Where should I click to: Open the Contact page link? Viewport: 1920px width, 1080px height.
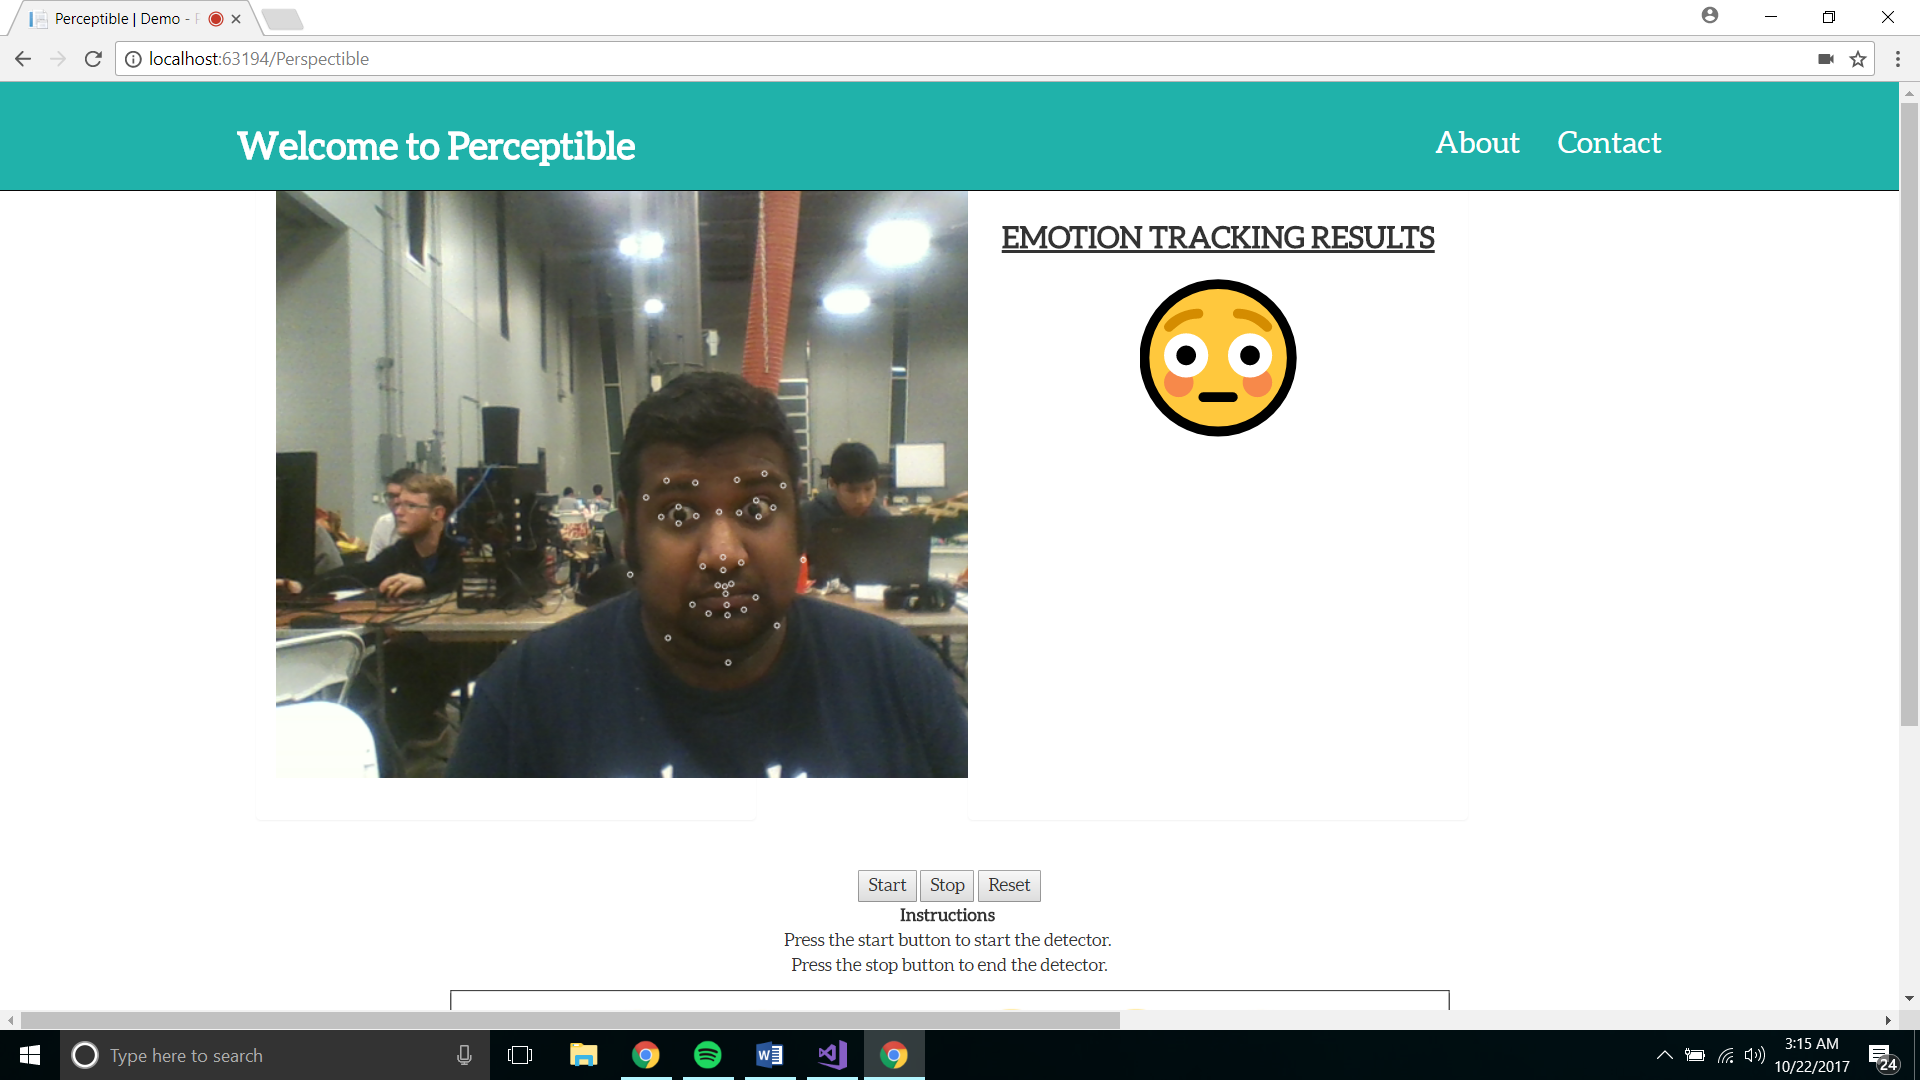(x=1609, y=143)
